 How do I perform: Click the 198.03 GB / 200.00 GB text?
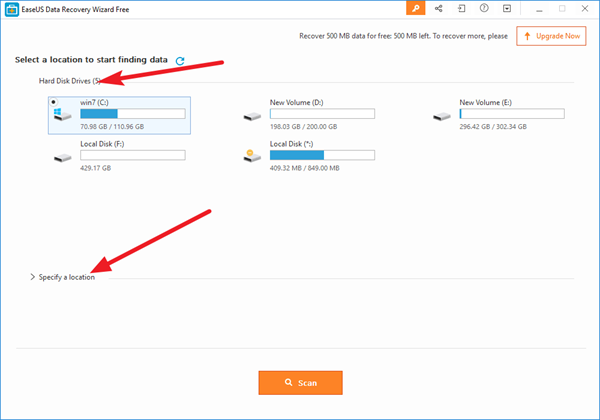(303, 127)
